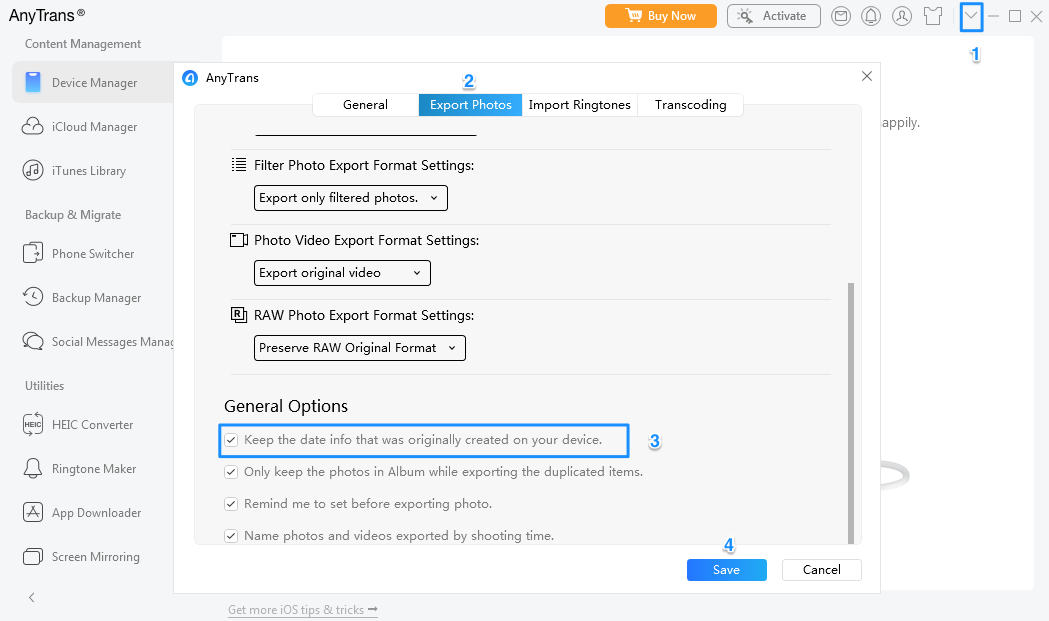Open the notifications bell icon in title bar
Viewport: 1049px width, 621px height.
click(871, 16)
